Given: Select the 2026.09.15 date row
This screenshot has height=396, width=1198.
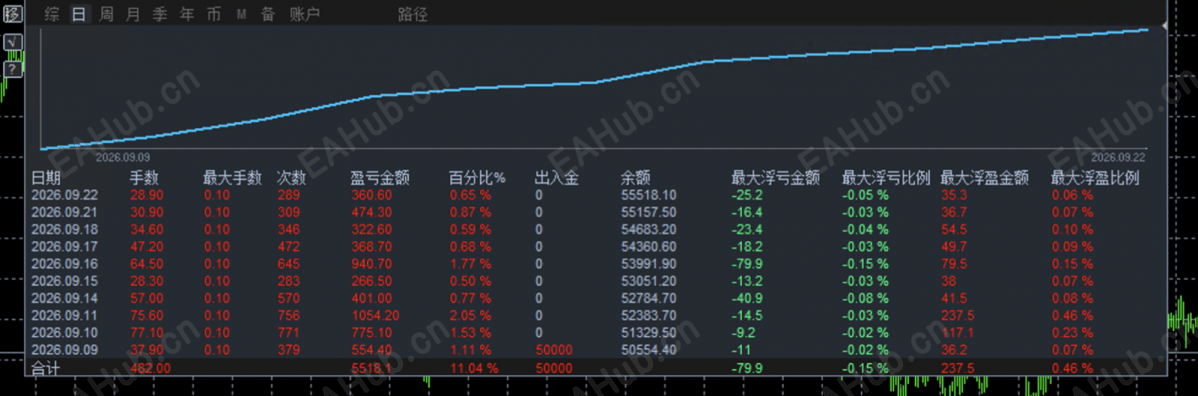Looking at the screenshot, I should 63,281.
